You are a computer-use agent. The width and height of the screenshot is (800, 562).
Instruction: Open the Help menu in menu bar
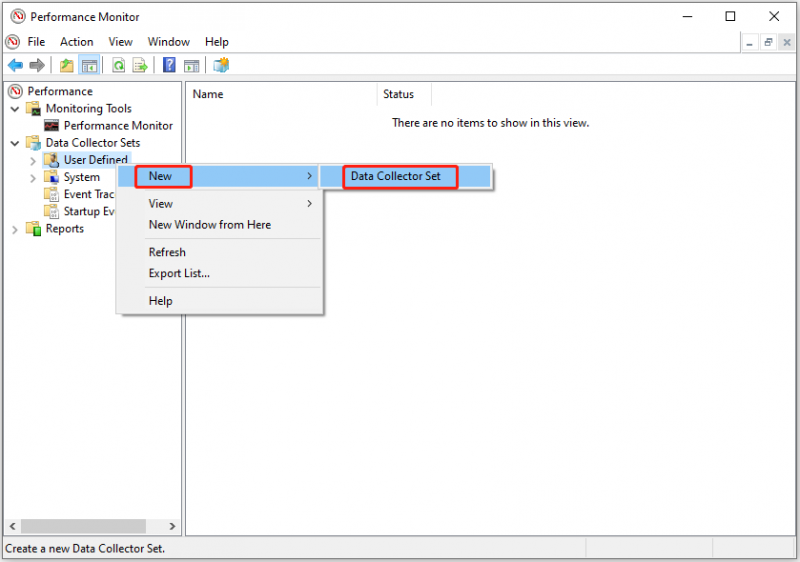(x=217, y=42)
